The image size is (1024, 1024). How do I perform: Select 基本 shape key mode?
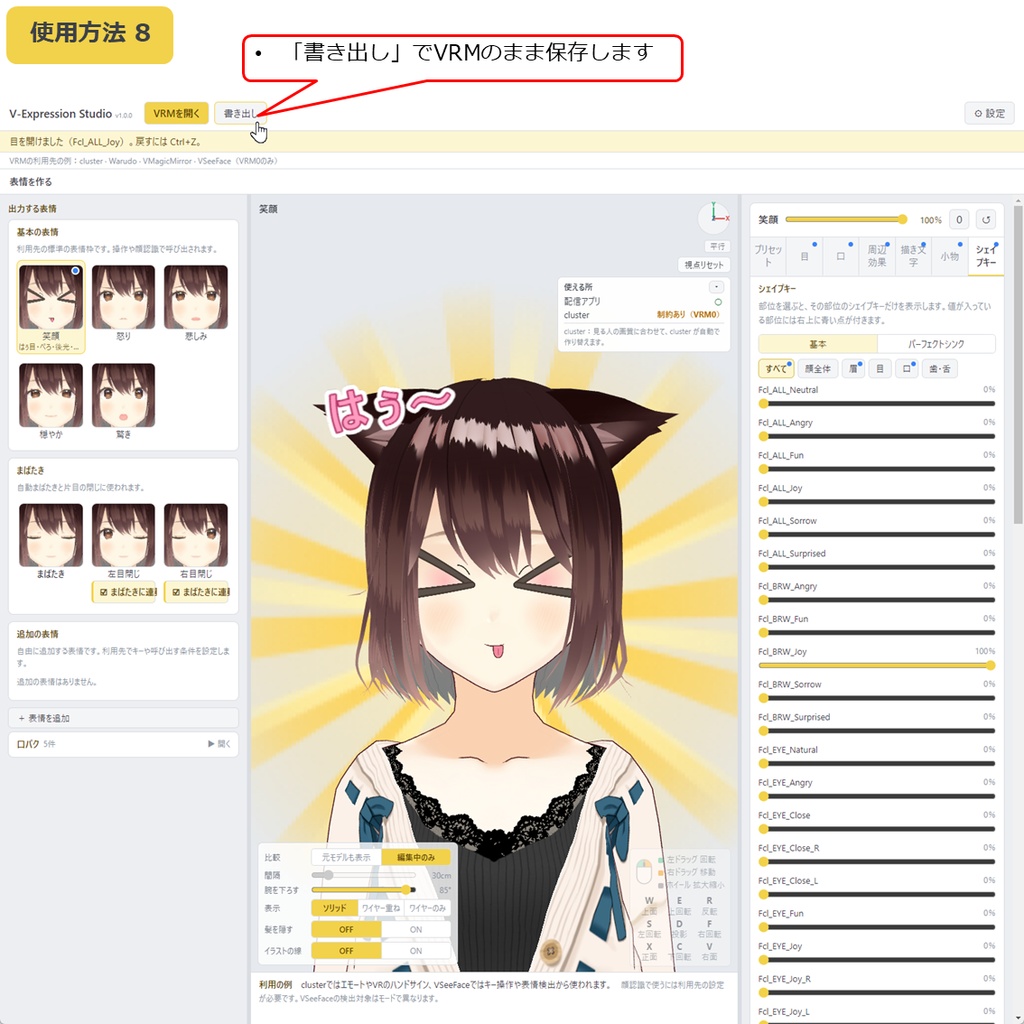point(818,344)
